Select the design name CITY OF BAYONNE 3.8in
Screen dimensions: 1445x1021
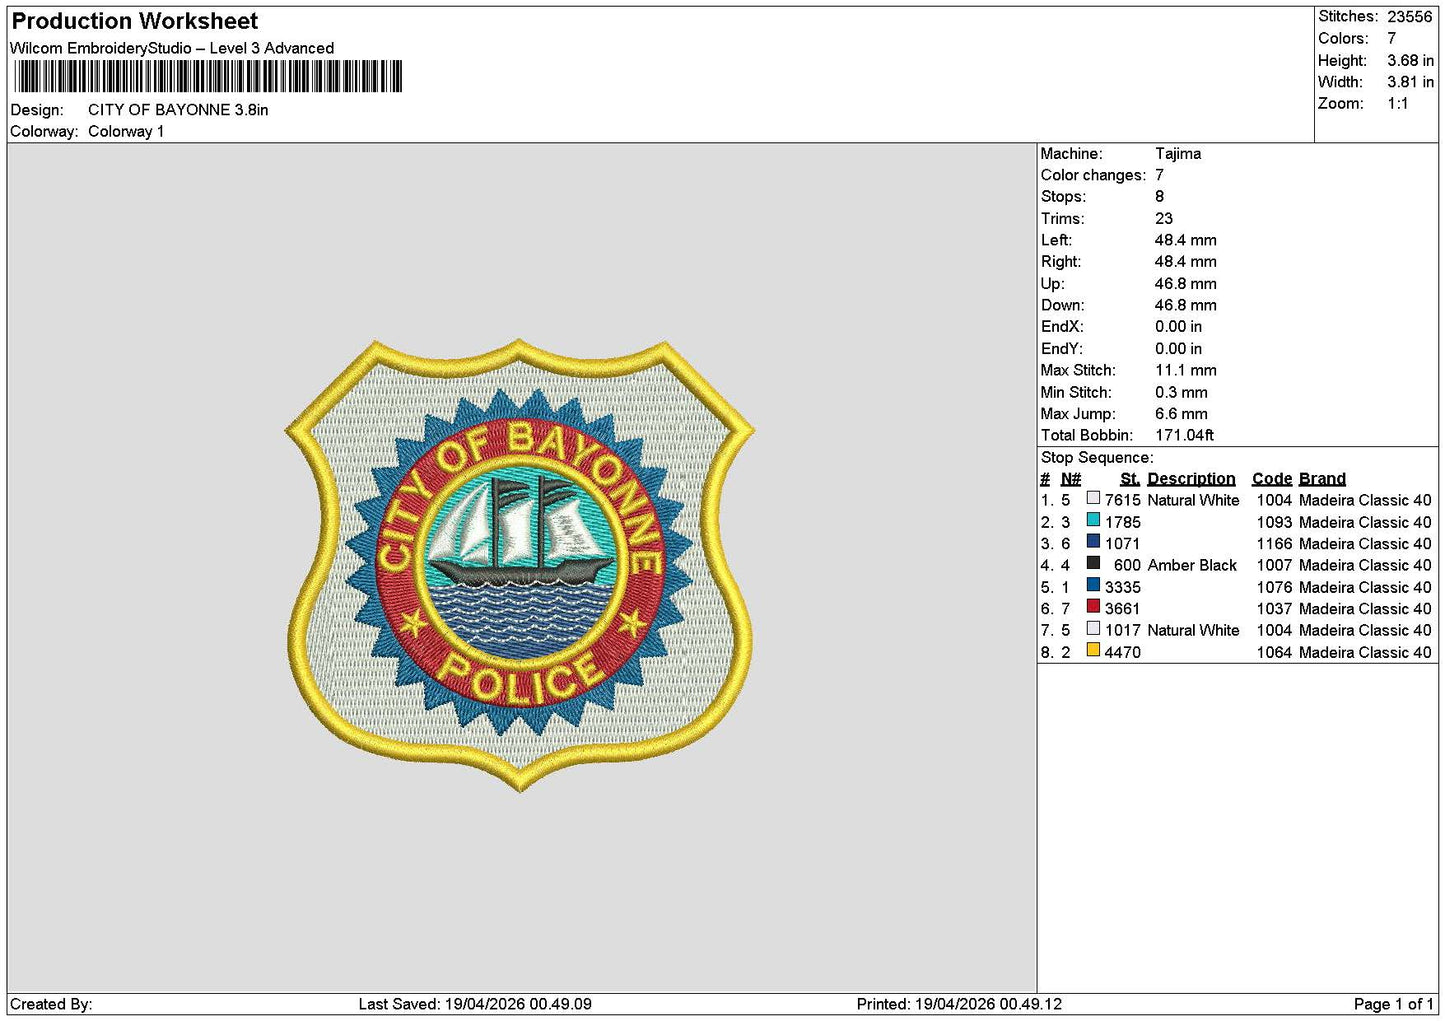(x=178, y=110)
